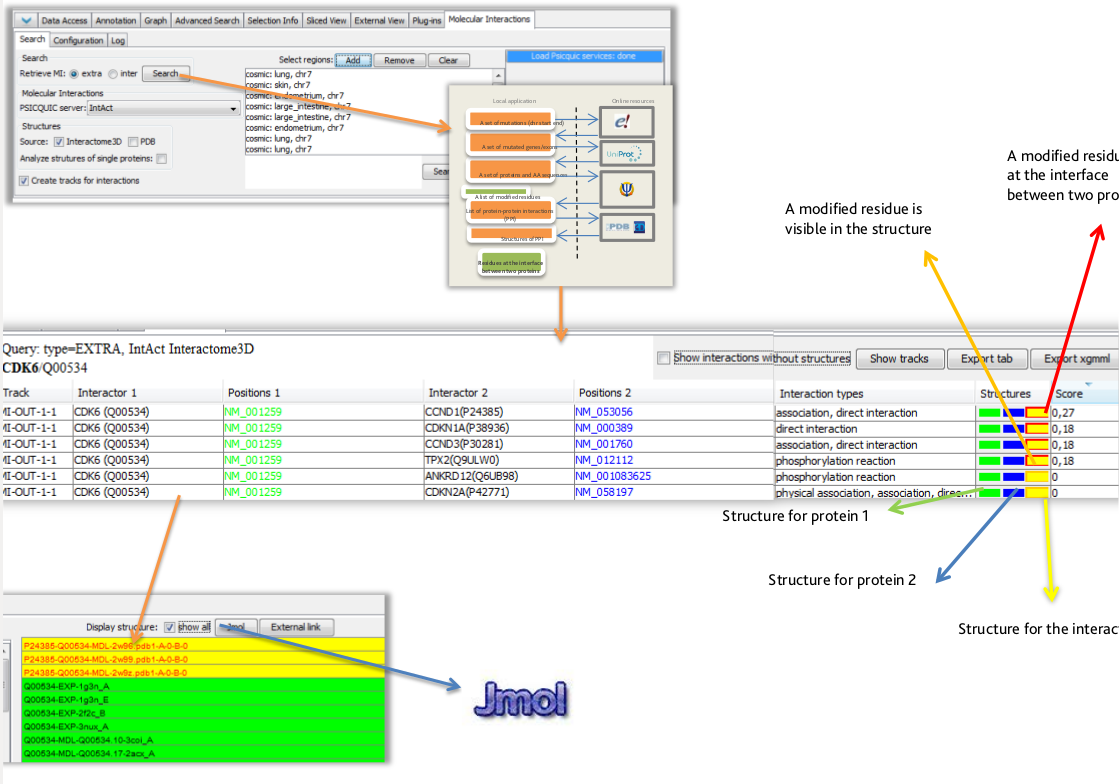The width and height of the screenshot is (1119, 784).
Task: Open position link NM_012112
Action: point(604,460)
